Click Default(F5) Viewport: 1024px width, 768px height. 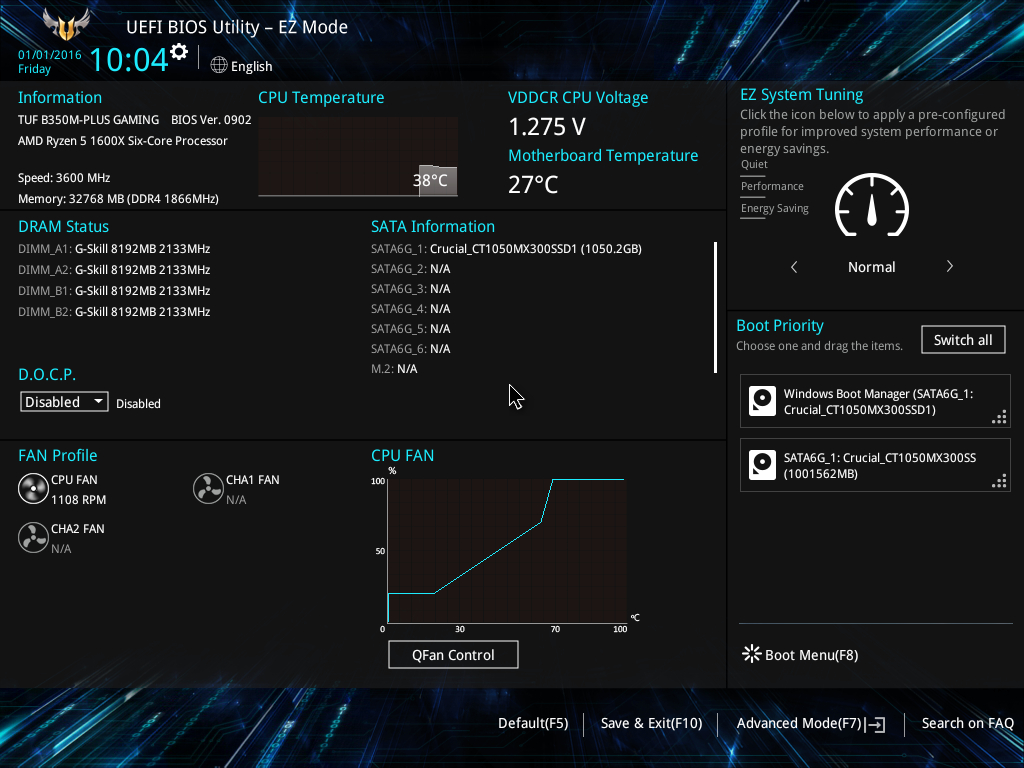click(x=533, y=723)
